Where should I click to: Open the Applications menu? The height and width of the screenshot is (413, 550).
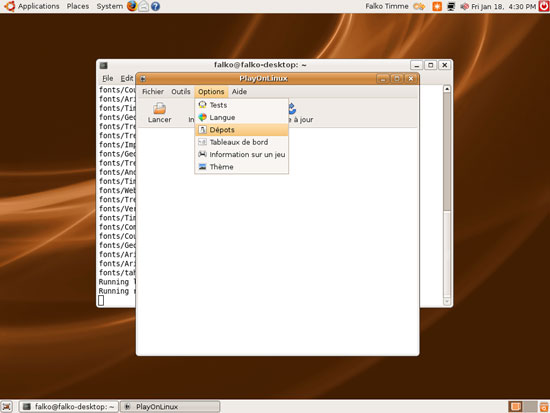click(x=39, y=6)
